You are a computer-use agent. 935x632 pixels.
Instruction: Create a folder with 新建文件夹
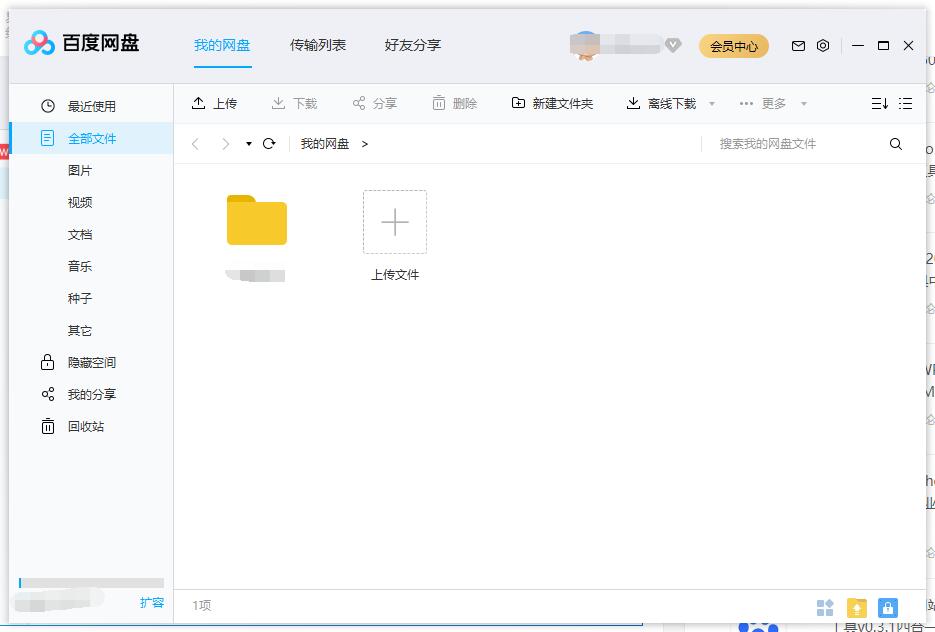coord(552,103)
